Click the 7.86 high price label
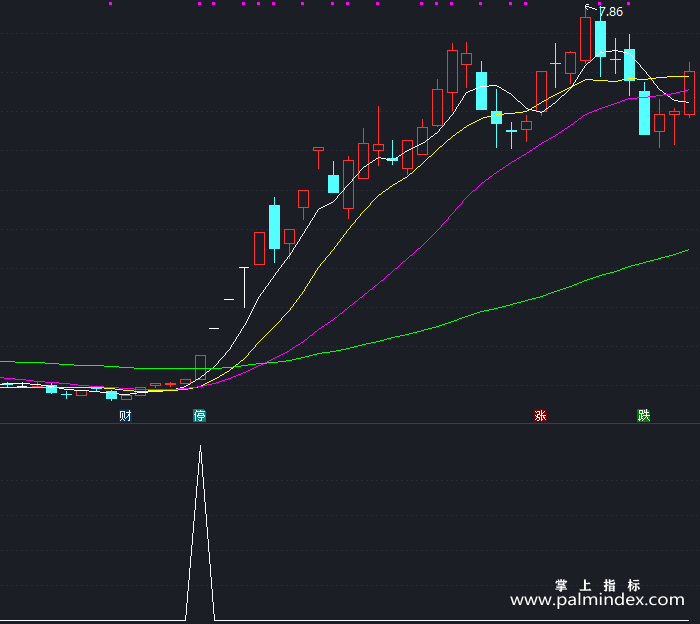700x624 pixels. pos(610,12)
